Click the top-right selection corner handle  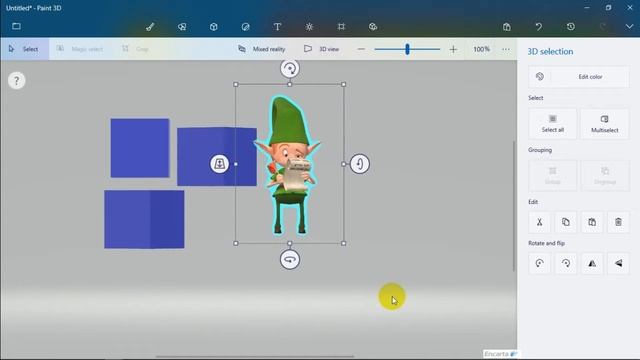[x=344, y=84]
